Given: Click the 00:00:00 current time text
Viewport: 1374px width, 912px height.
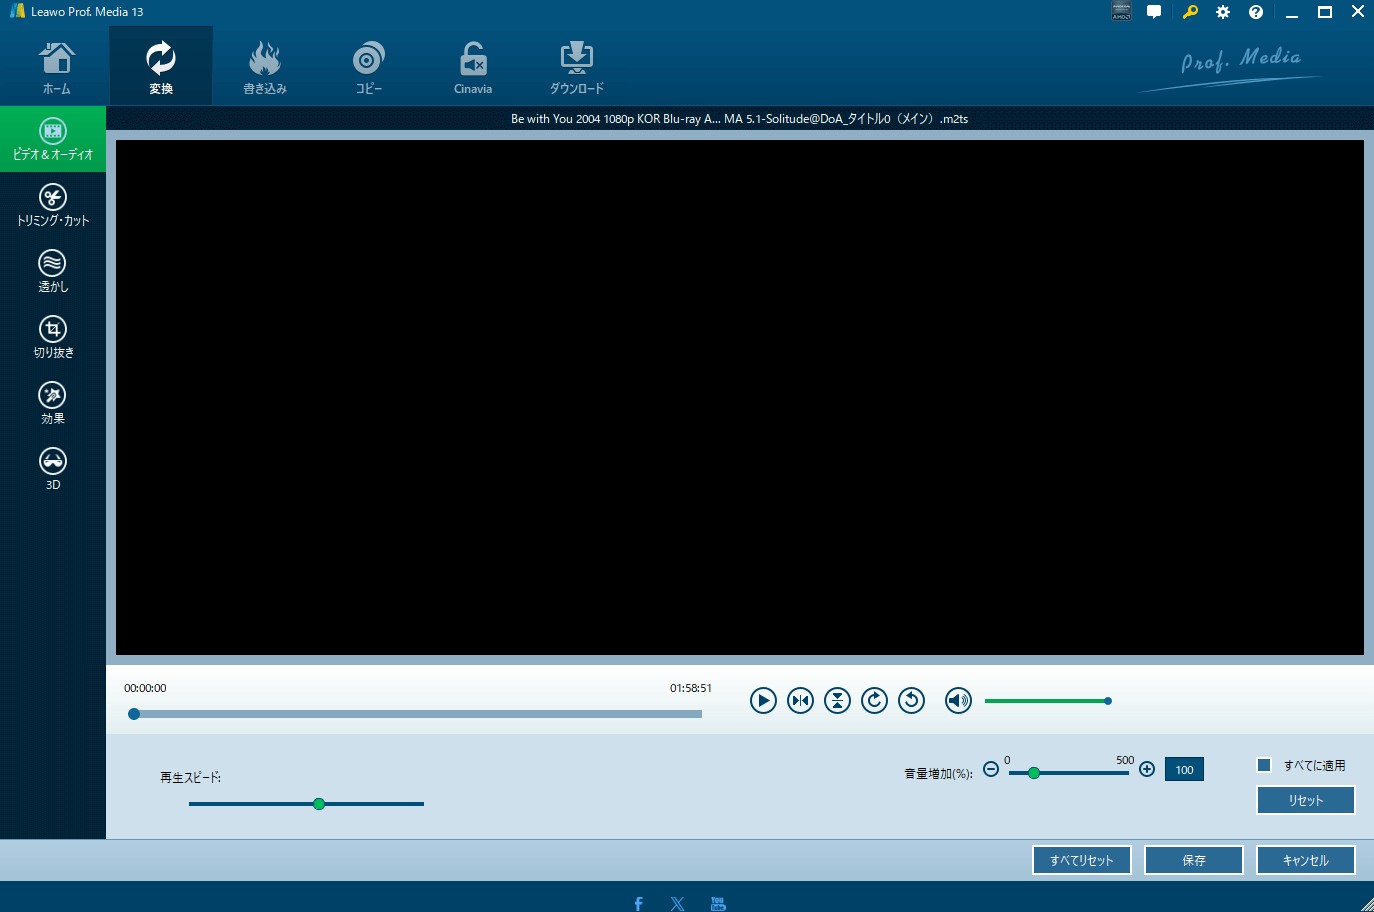Looking at the screenshot, I should click(x=145, y=688).
